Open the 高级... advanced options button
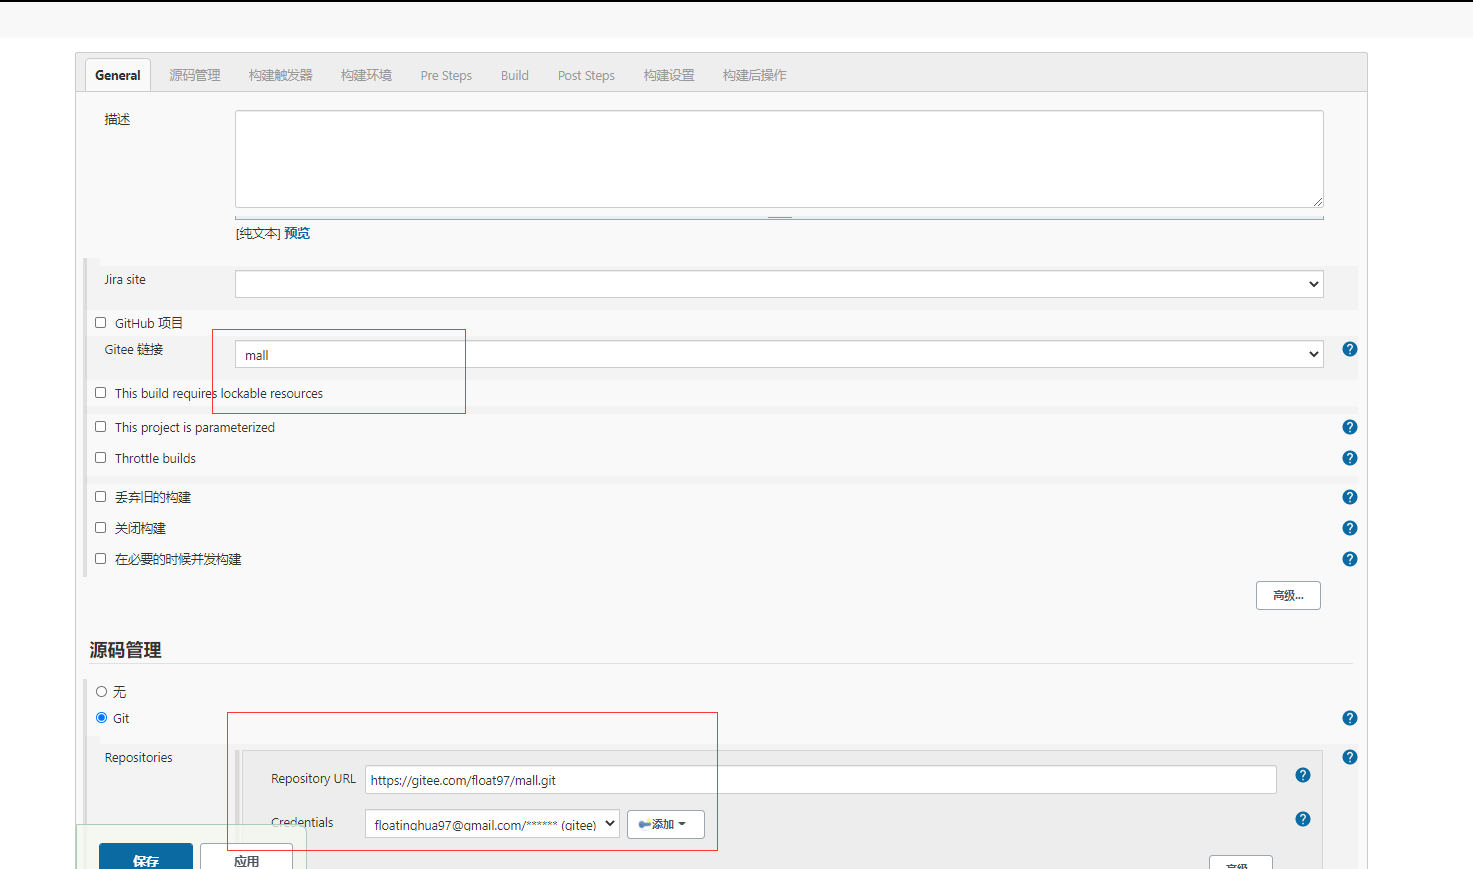 point(1288,595)
